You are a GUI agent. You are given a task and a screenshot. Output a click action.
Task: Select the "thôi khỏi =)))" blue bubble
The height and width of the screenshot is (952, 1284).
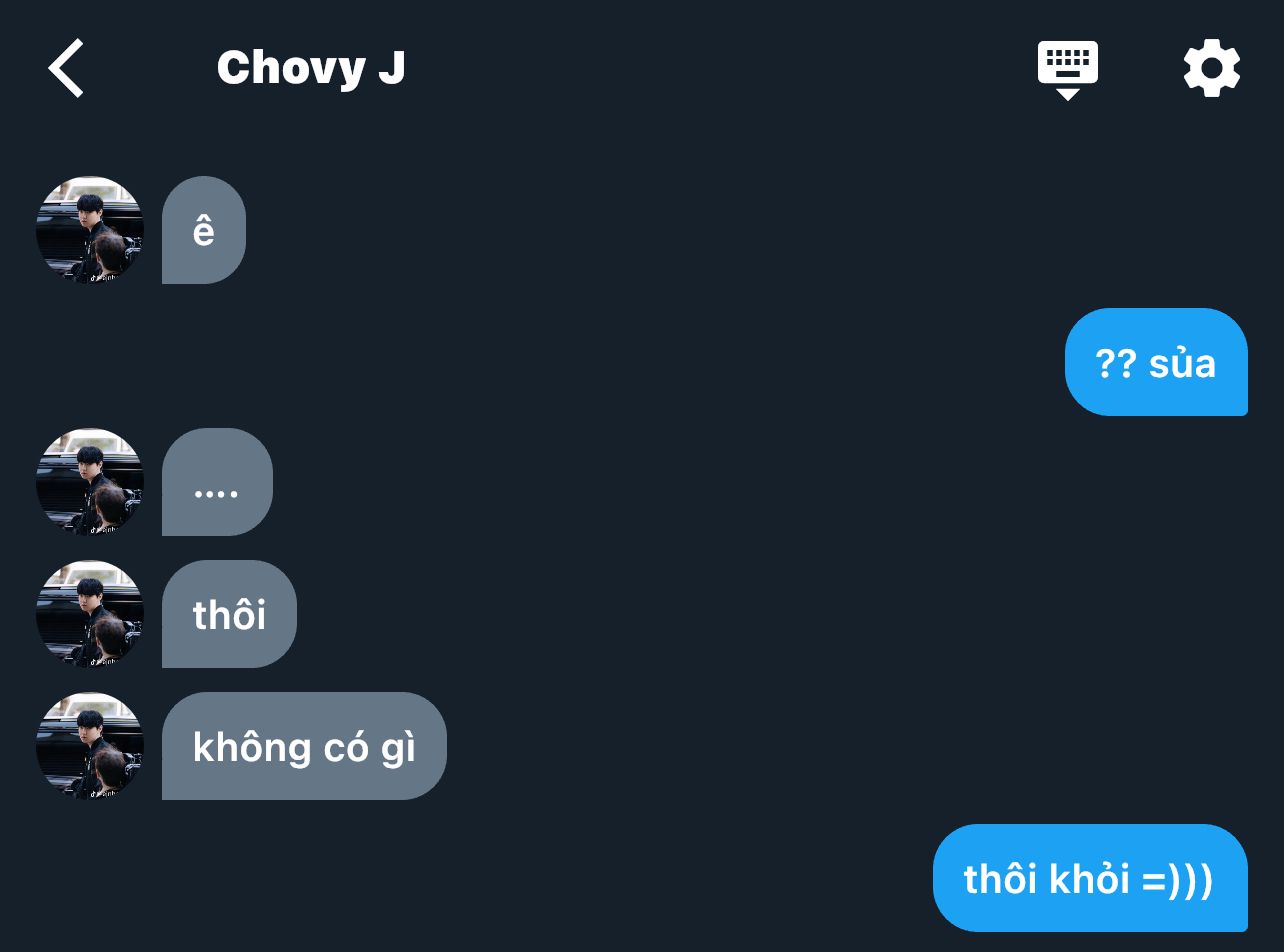[1090, 878]
